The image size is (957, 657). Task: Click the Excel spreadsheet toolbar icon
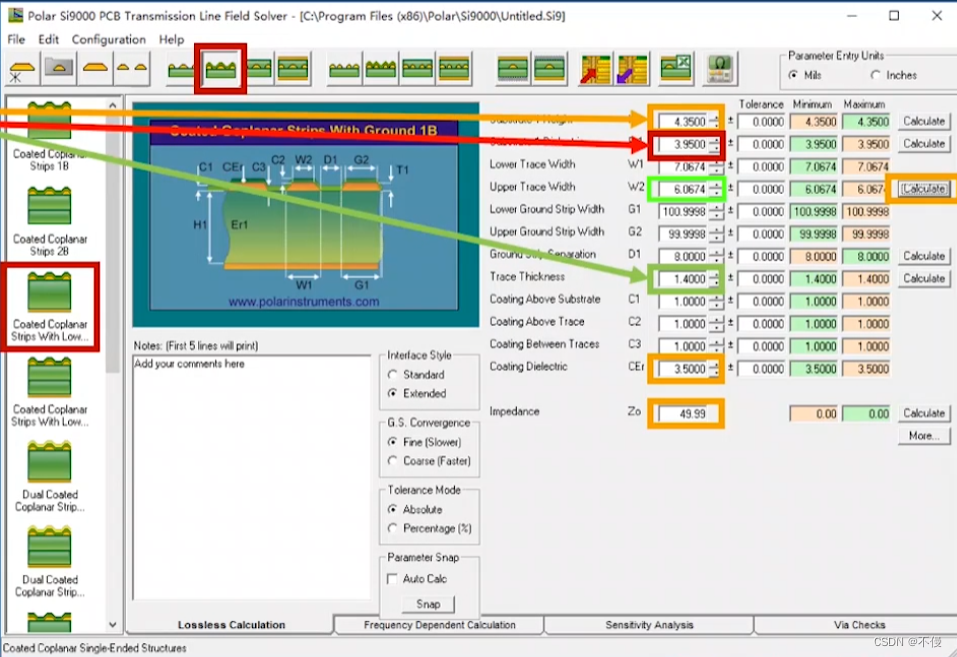point(676,68)
